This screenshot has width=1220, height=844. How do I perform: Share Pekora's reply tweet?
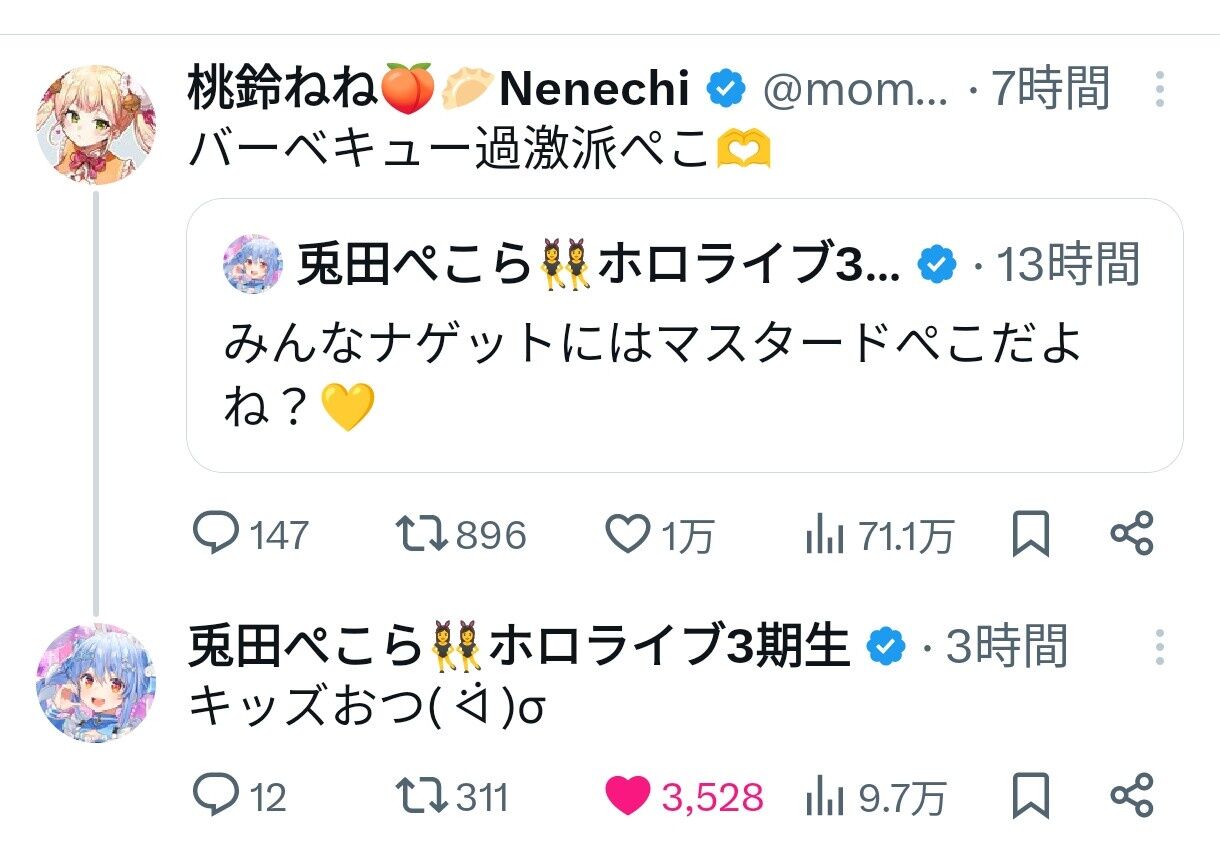[1132, 796]
